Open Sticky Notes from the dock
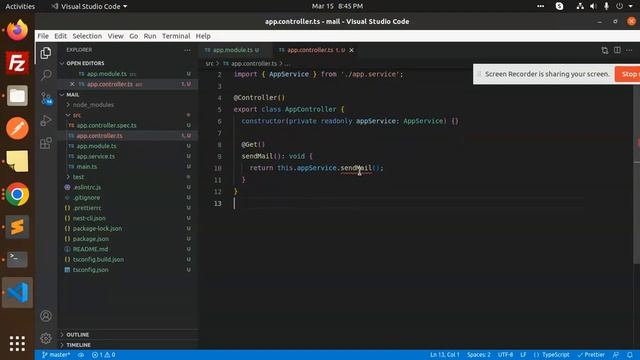 (x=17, y=161)
